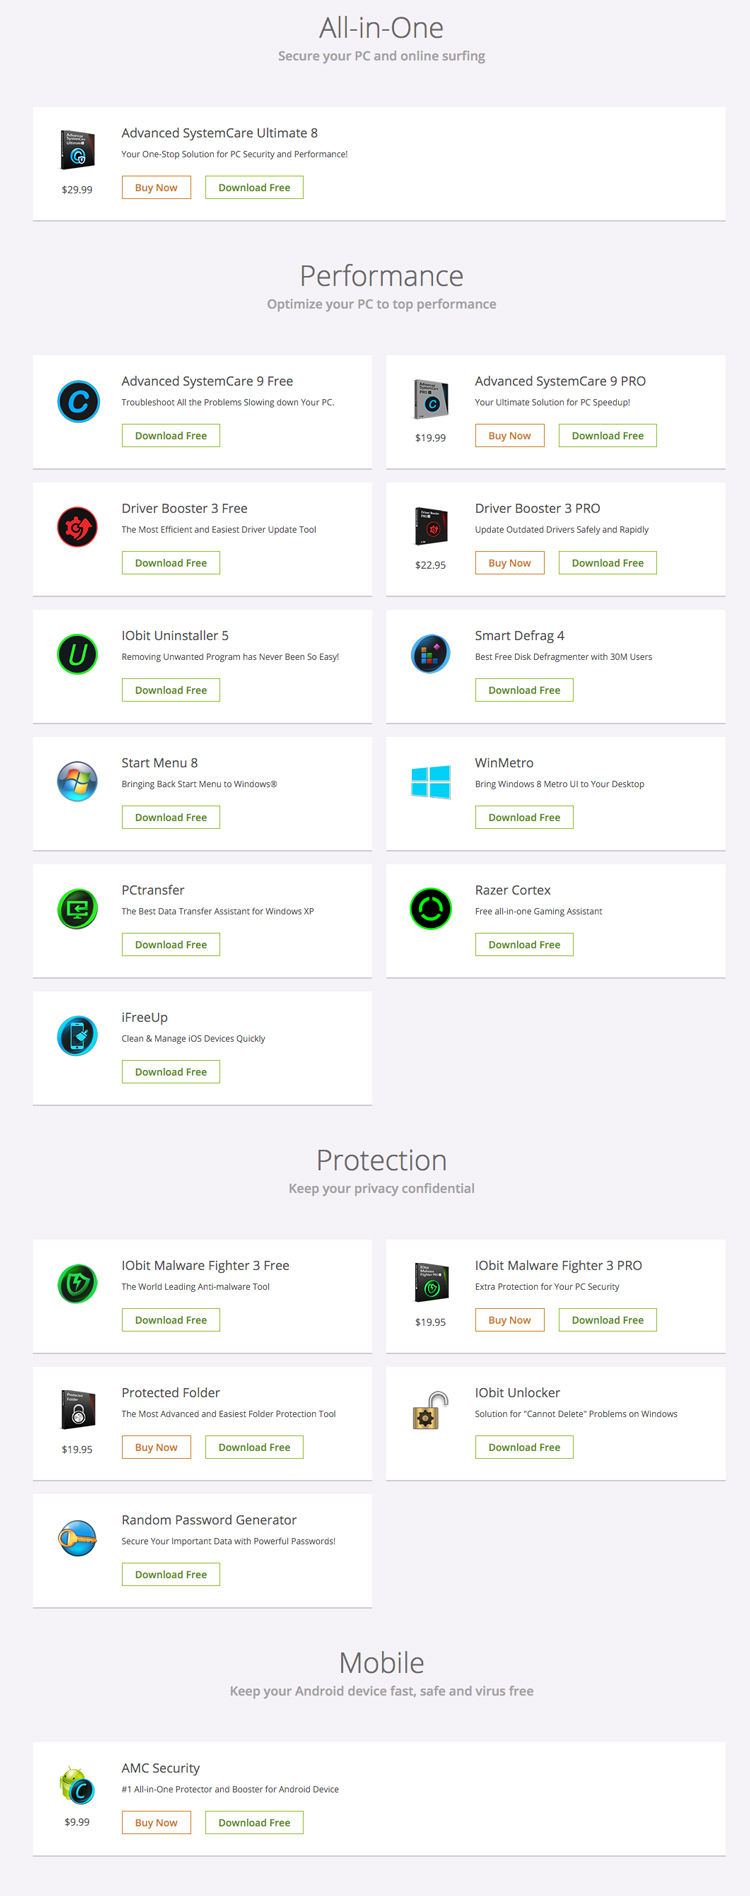
Task: Open the Advanced SystemCare 9 PRO title link
Action: pos(560,381)
